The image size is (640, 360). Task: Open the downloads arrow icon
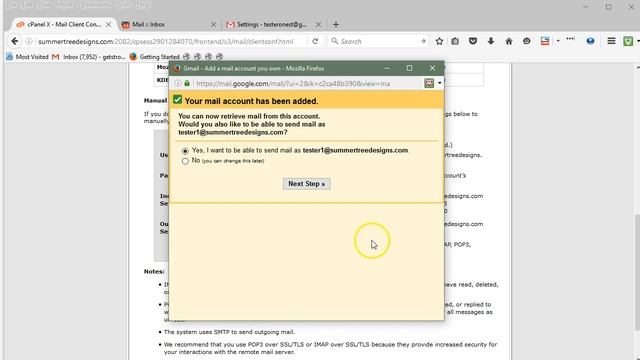(x=491, y=41)
